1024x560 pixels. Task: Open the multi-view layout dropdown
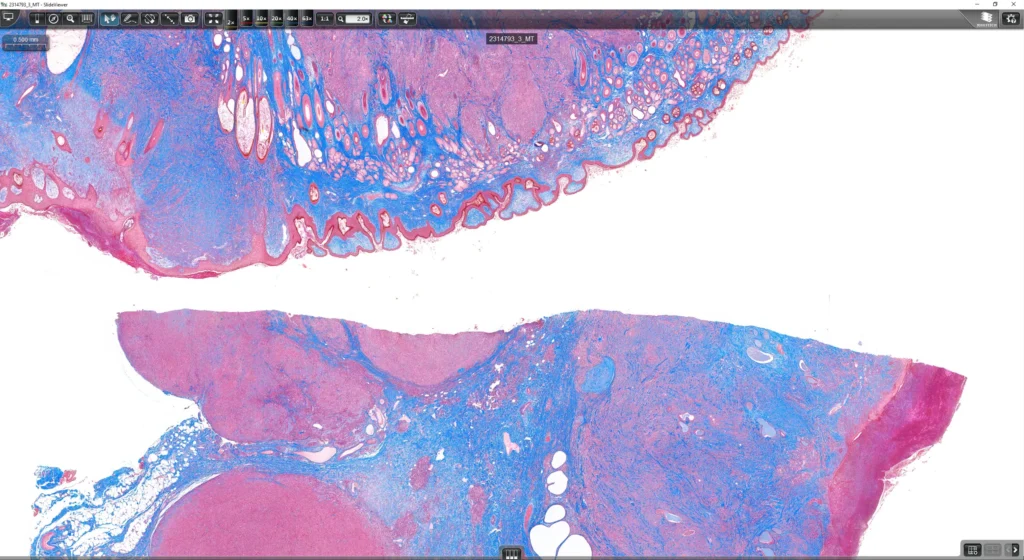coord(972,550)
